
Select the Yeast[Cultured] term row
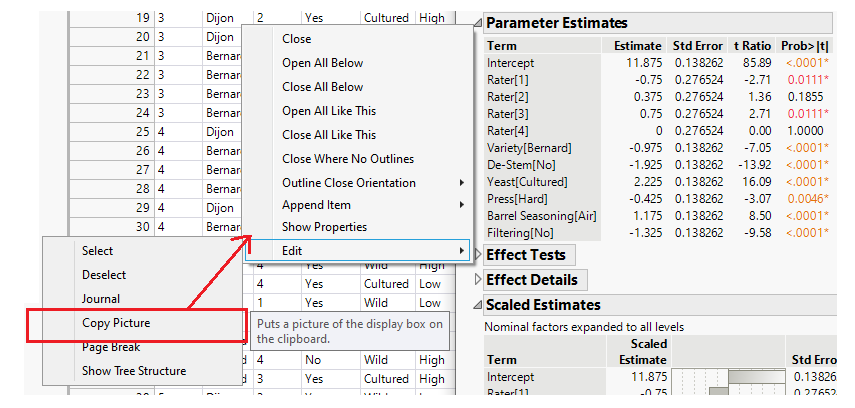click(529, 182)
